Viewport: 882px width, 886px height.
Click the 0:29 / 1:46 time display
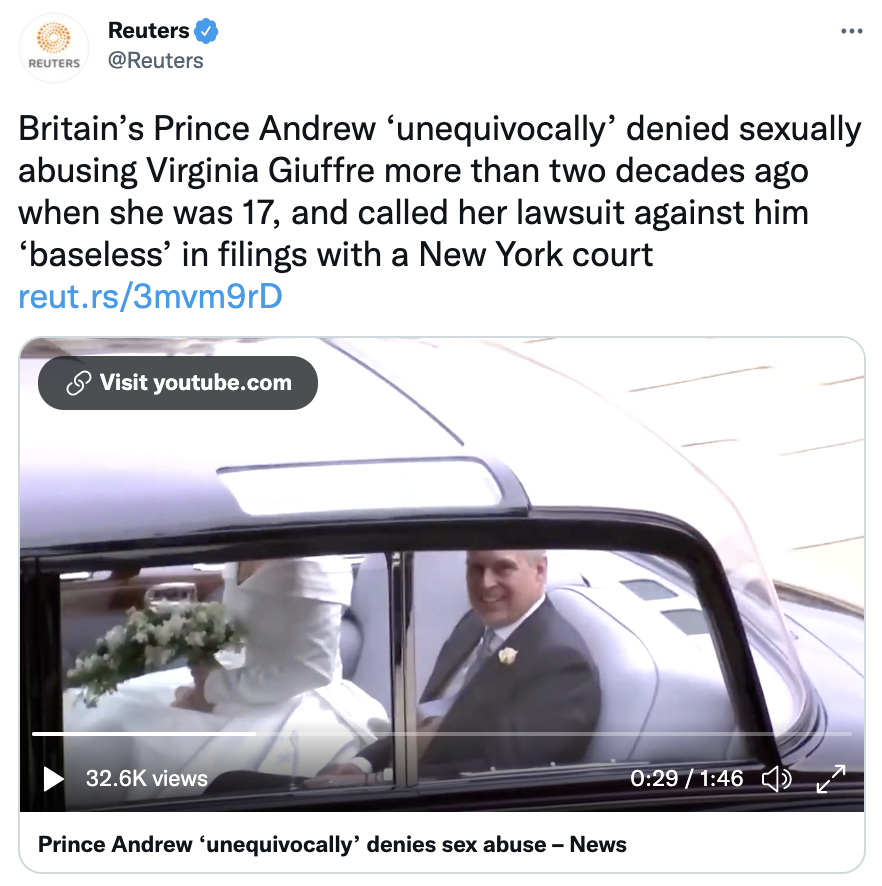click(x=687, y=779)
